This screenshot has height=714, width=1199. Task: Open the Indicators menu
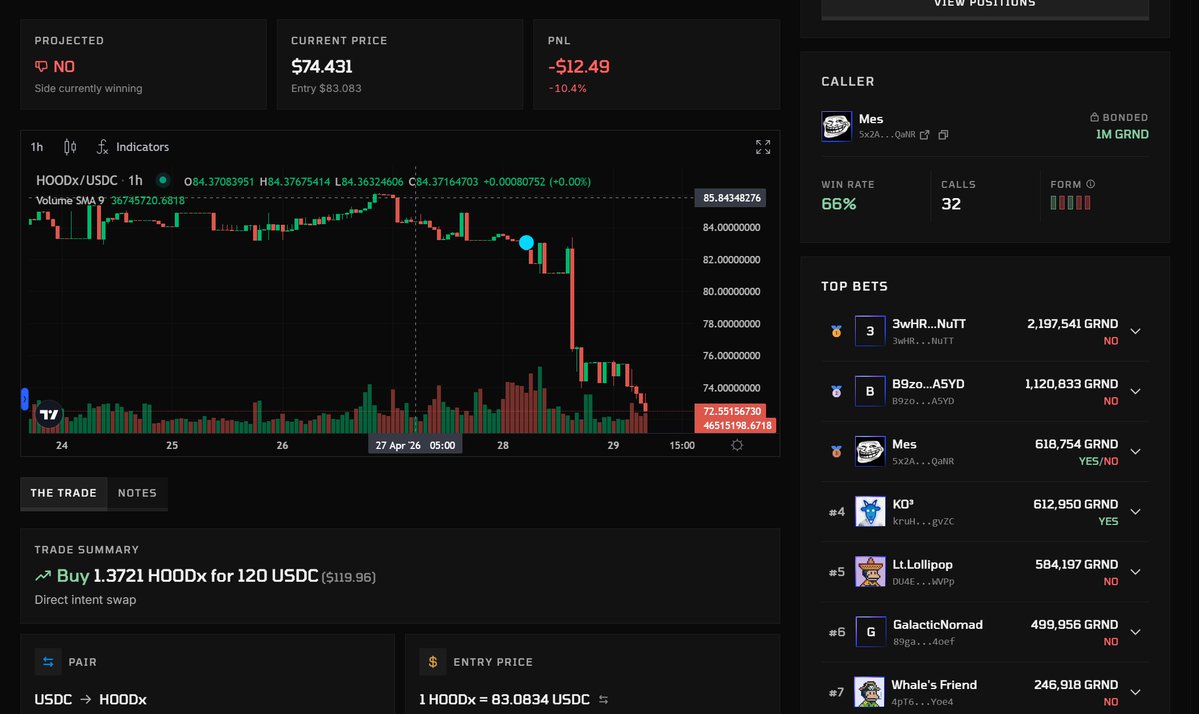click(x=133, y=147)
